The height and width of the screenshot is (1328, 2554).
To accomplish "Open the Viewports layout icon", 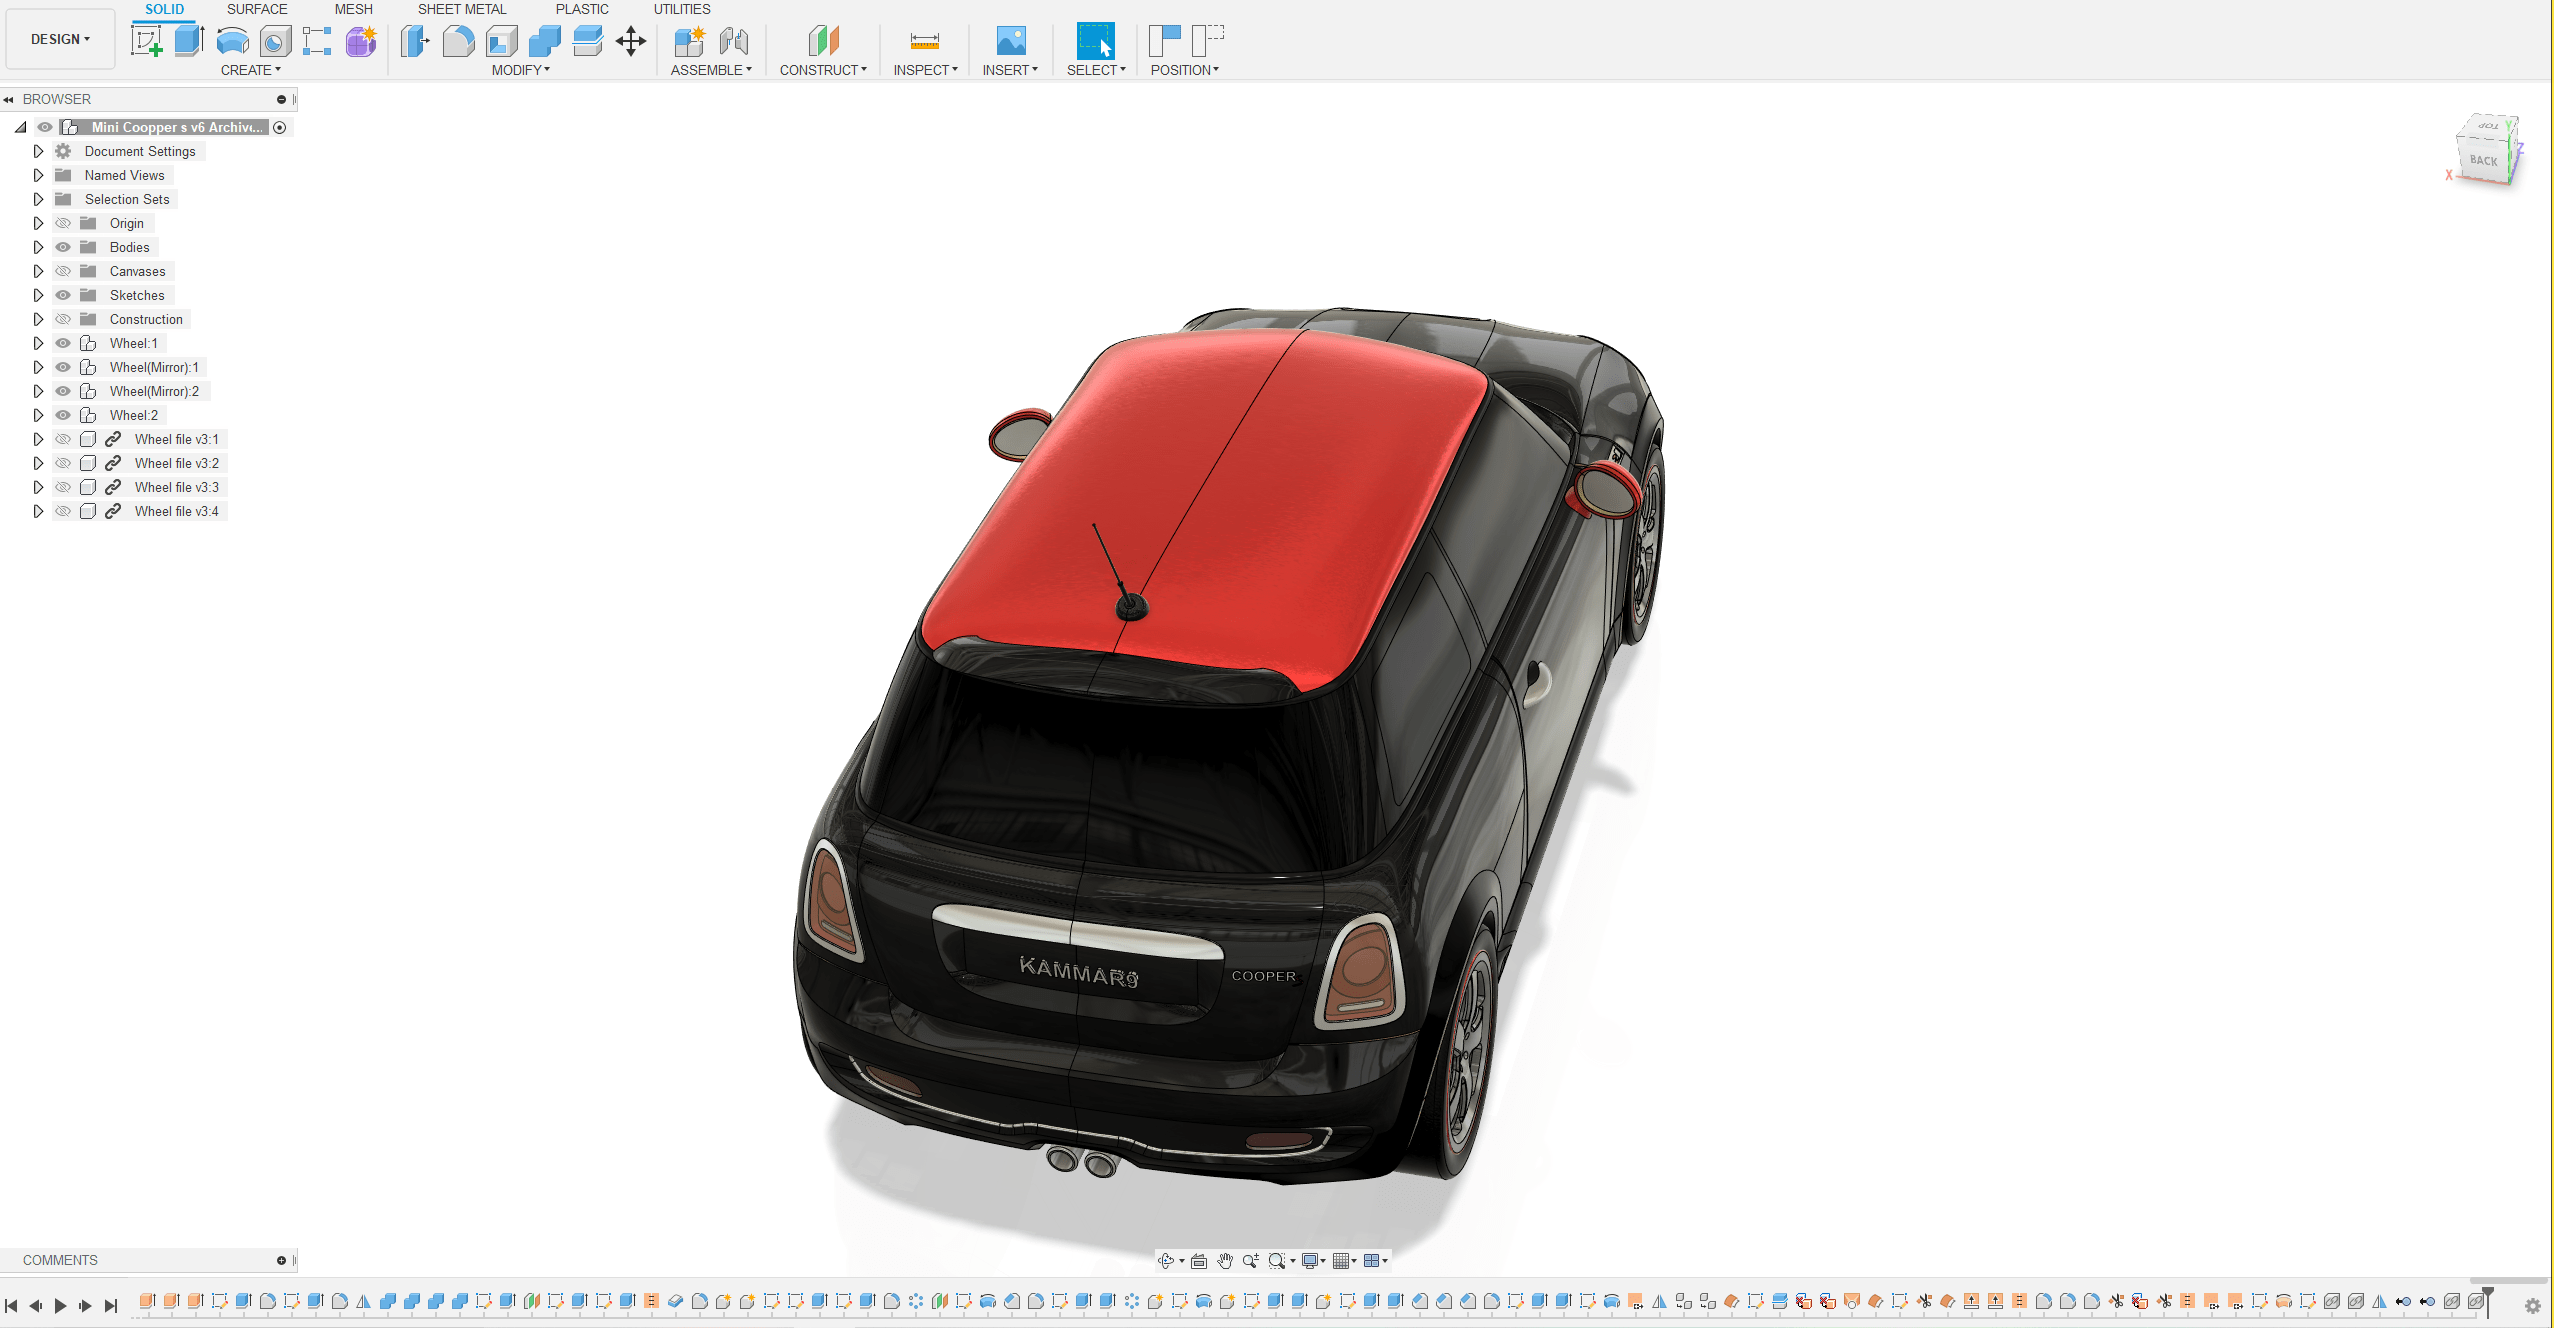I will pos(1372,1261).
